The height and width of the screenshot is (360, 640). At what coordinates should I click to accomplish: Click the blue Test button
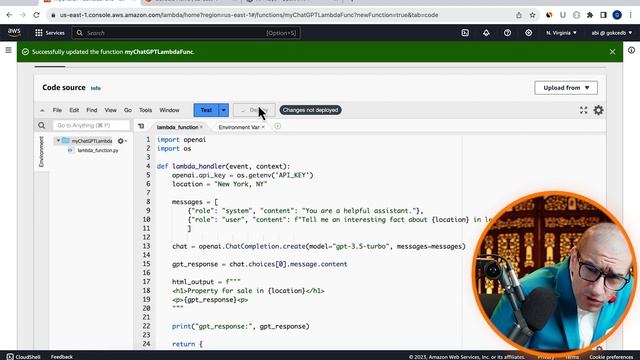click(x=206, y=110)
